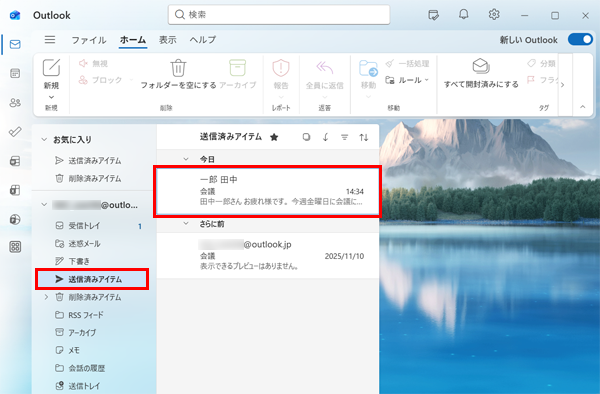
Task: Open the message to 一郎 田中
Action: 267,191
